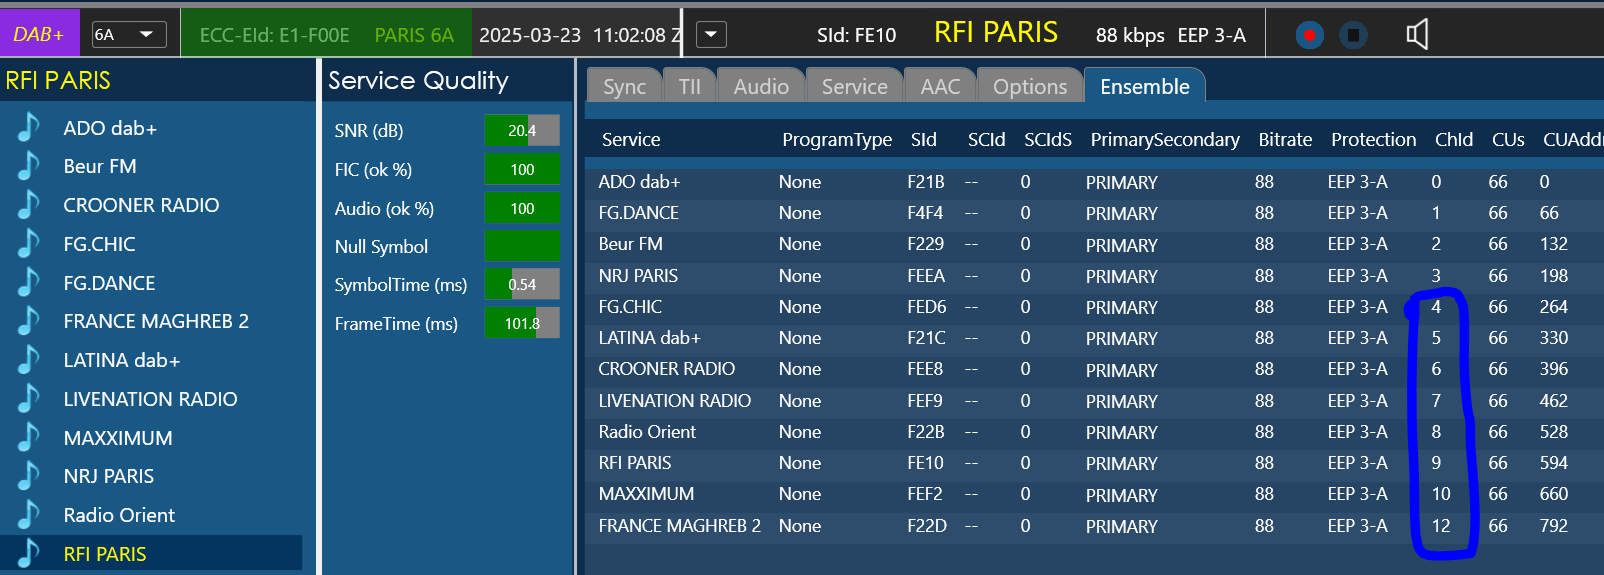The width and height of the screenshot is (1604, 575).
Task: Click the music note beside RFI PARIS
Action: 29,553
